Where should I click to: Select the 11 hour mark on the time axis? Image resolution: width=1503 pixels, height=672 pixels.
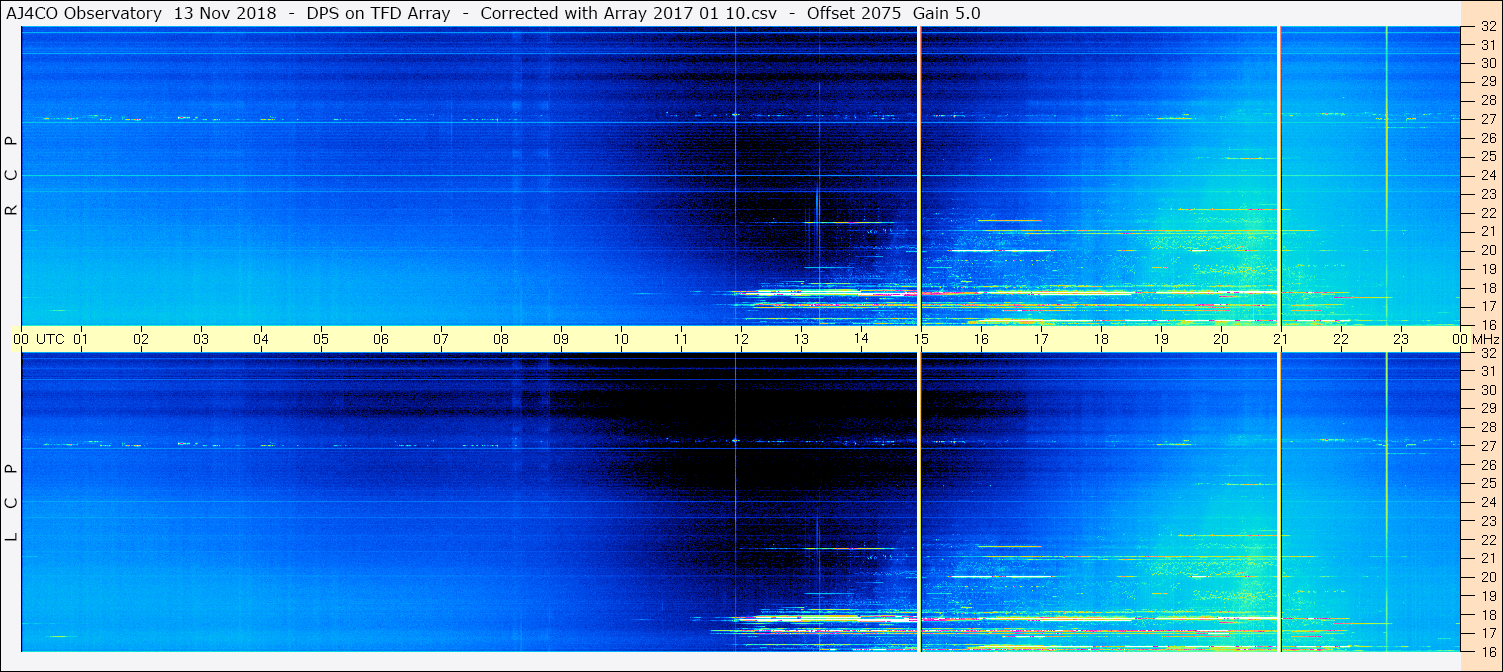click(681, 339)
